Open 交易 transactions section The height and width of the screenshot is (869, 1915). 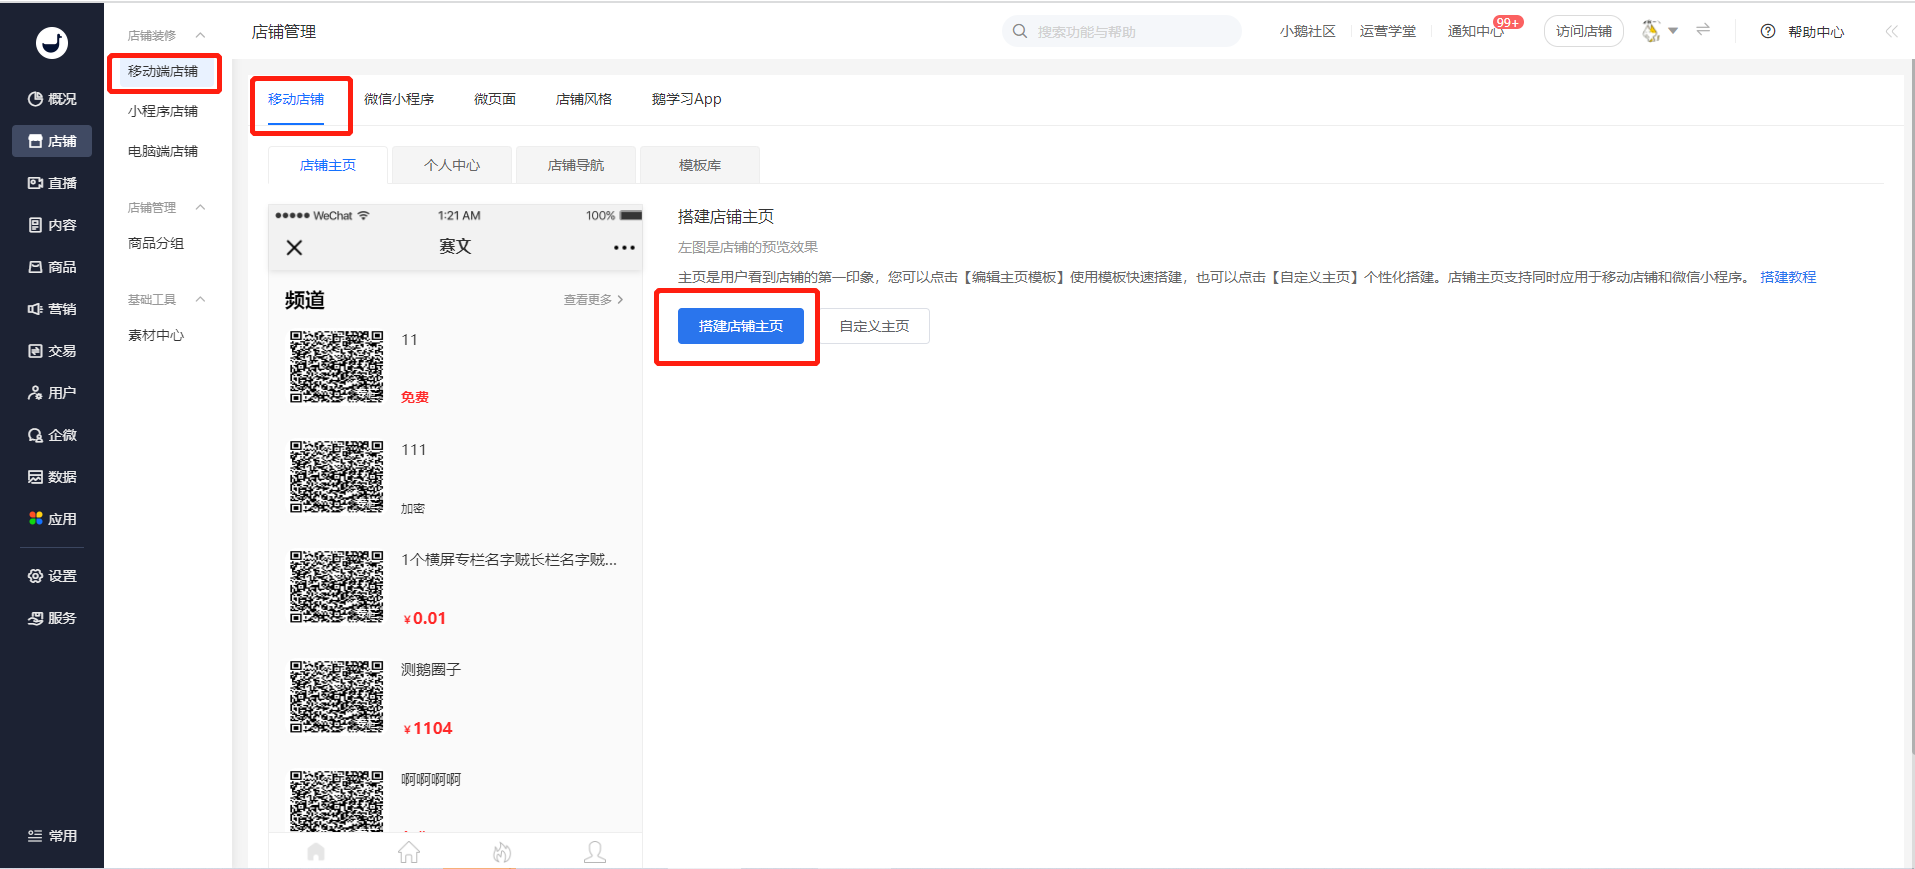[x=52, y=351]
